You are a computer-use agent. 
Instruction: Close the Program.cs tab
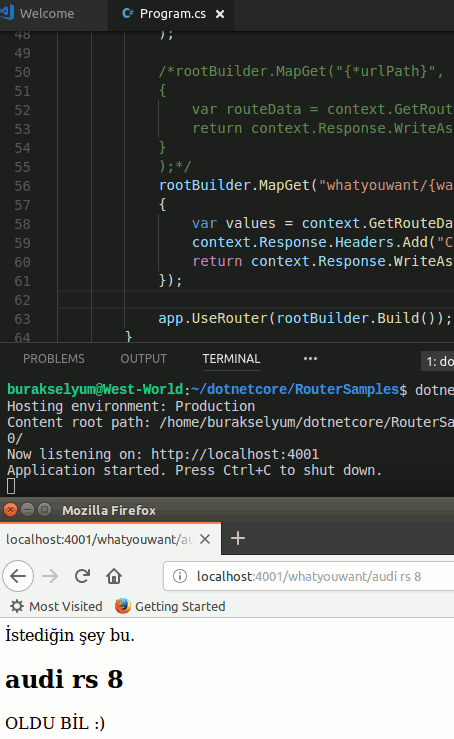[220, 14]
